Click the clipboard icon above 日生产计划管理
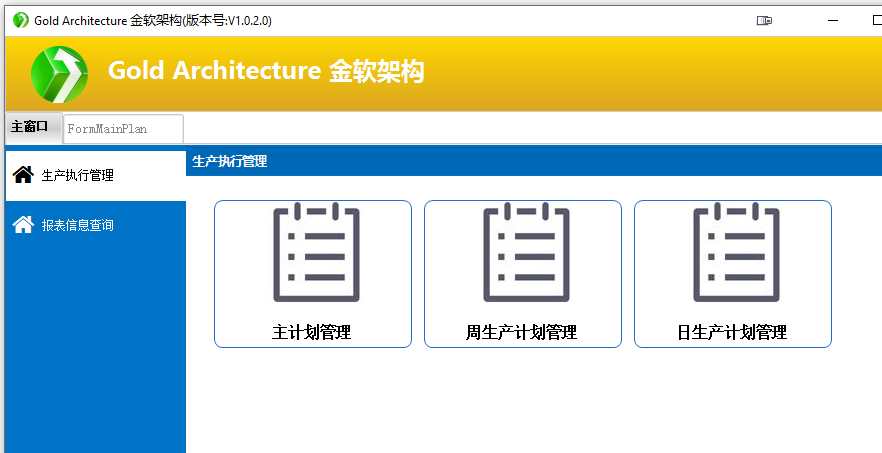The image size is (882, 453). (736, 252)
